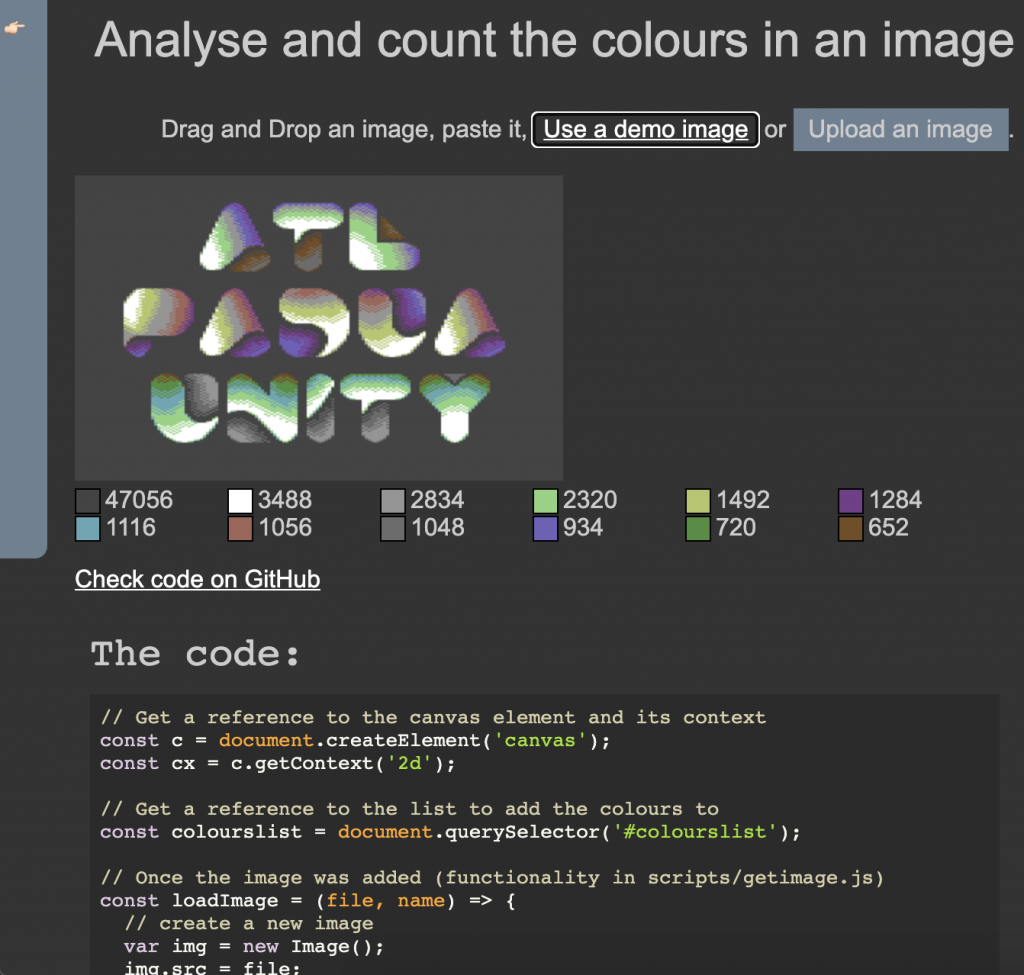
Task: Click the colour count '652'
Action: tap(888, 528)
